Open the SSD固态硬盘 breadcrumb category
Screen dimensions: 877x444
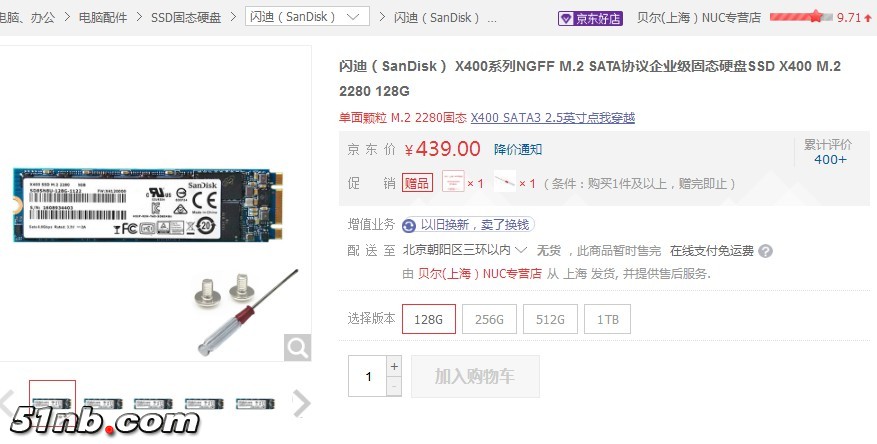tap(186, 17)
